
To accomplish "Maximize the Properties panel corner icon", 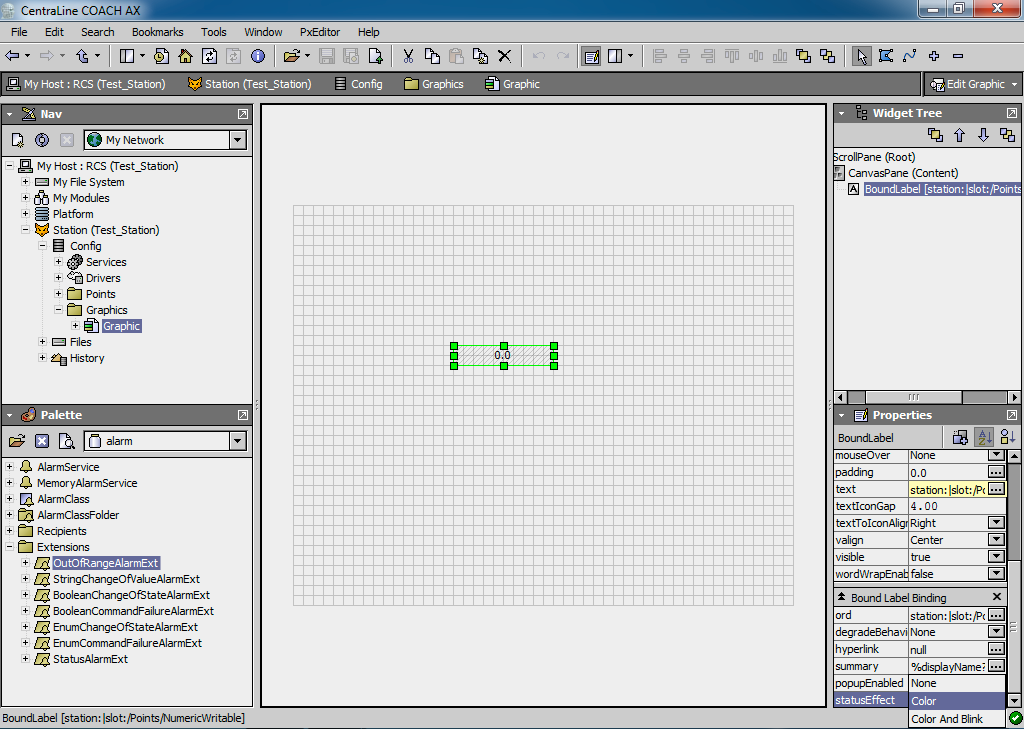I will pyautogui.click(x=1012, y=415).
